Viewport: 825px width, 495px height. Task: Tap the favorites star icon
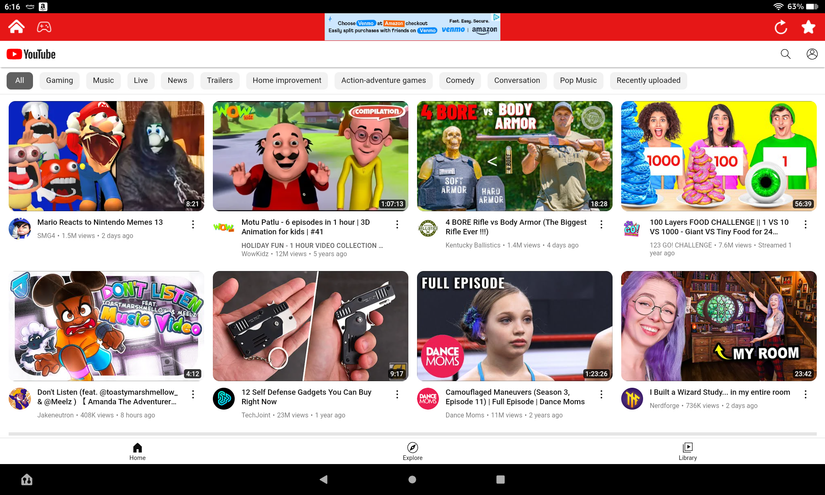(x=808, y=27)
